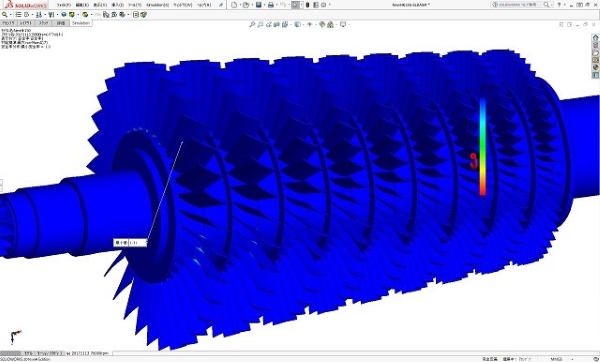Screen dimensions: 600x362
Task: Click the Options gear icon in top toolbar
Action: [x=324, y=5]
